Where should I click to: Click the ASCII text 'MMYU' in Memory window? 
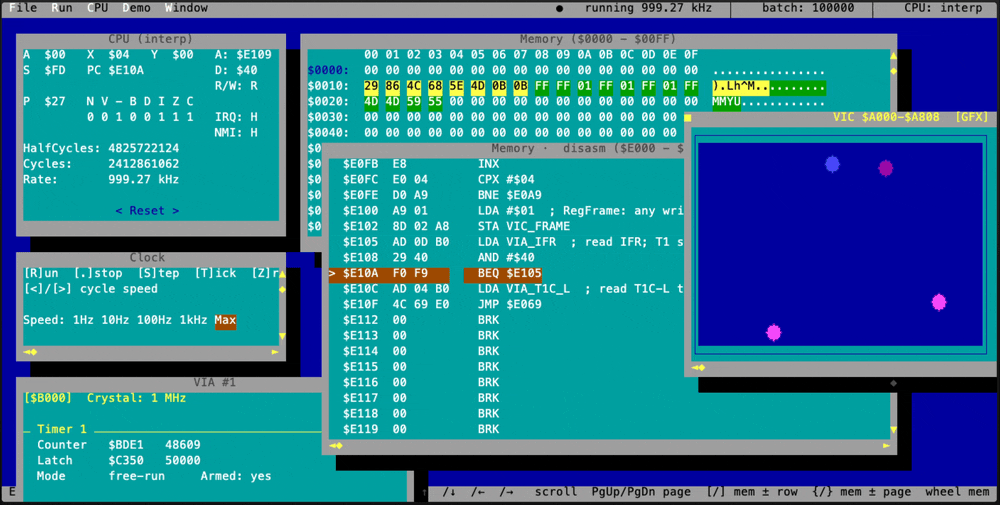tap(726, 101)
